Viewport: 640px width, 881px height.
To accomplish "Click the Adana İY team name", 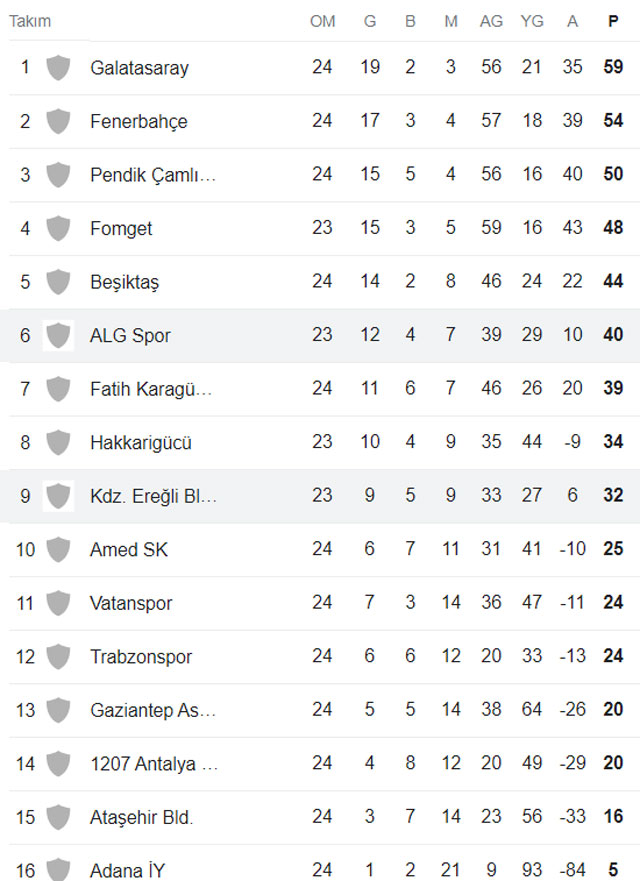I will [x=128, y=870].
